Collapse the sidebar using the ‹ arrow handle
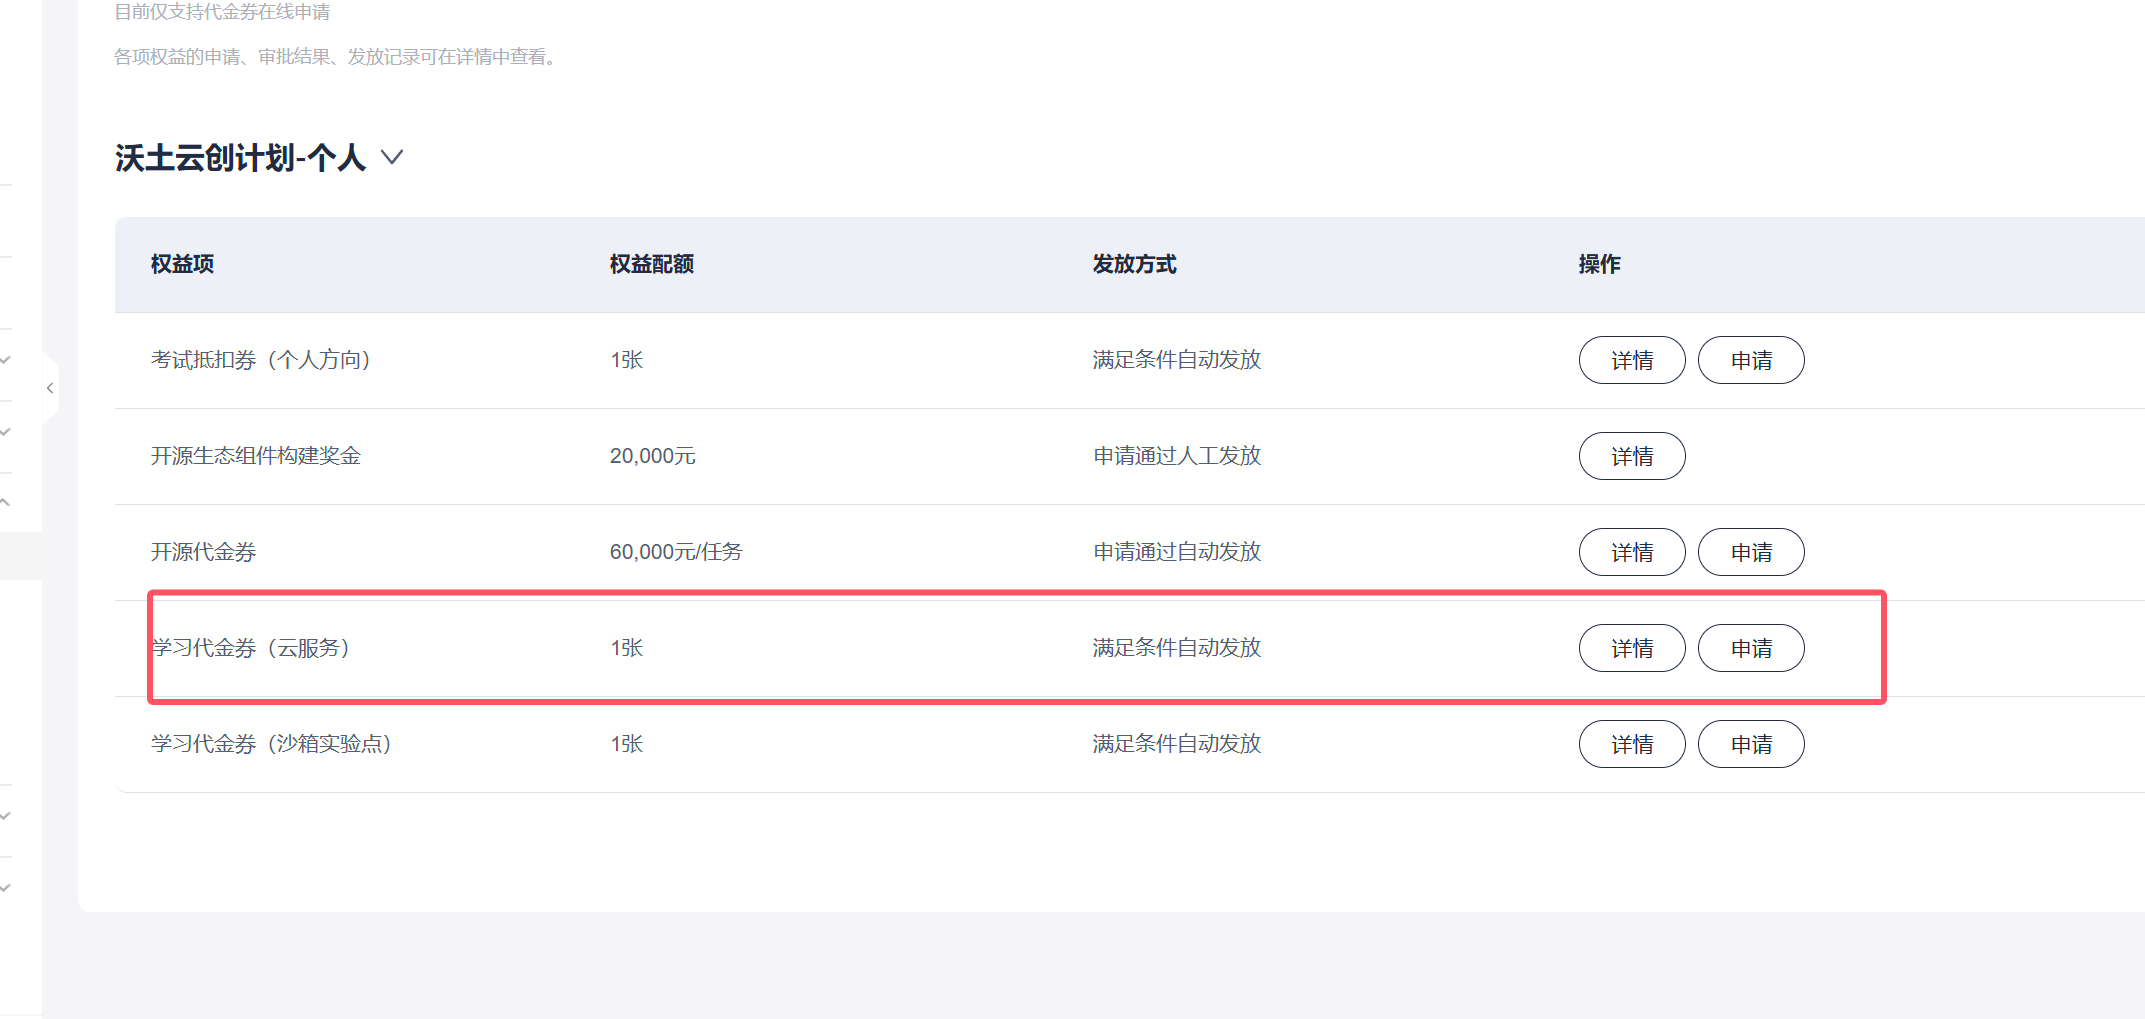Screen dimensions: 2145x1019 tap(49, 388)
